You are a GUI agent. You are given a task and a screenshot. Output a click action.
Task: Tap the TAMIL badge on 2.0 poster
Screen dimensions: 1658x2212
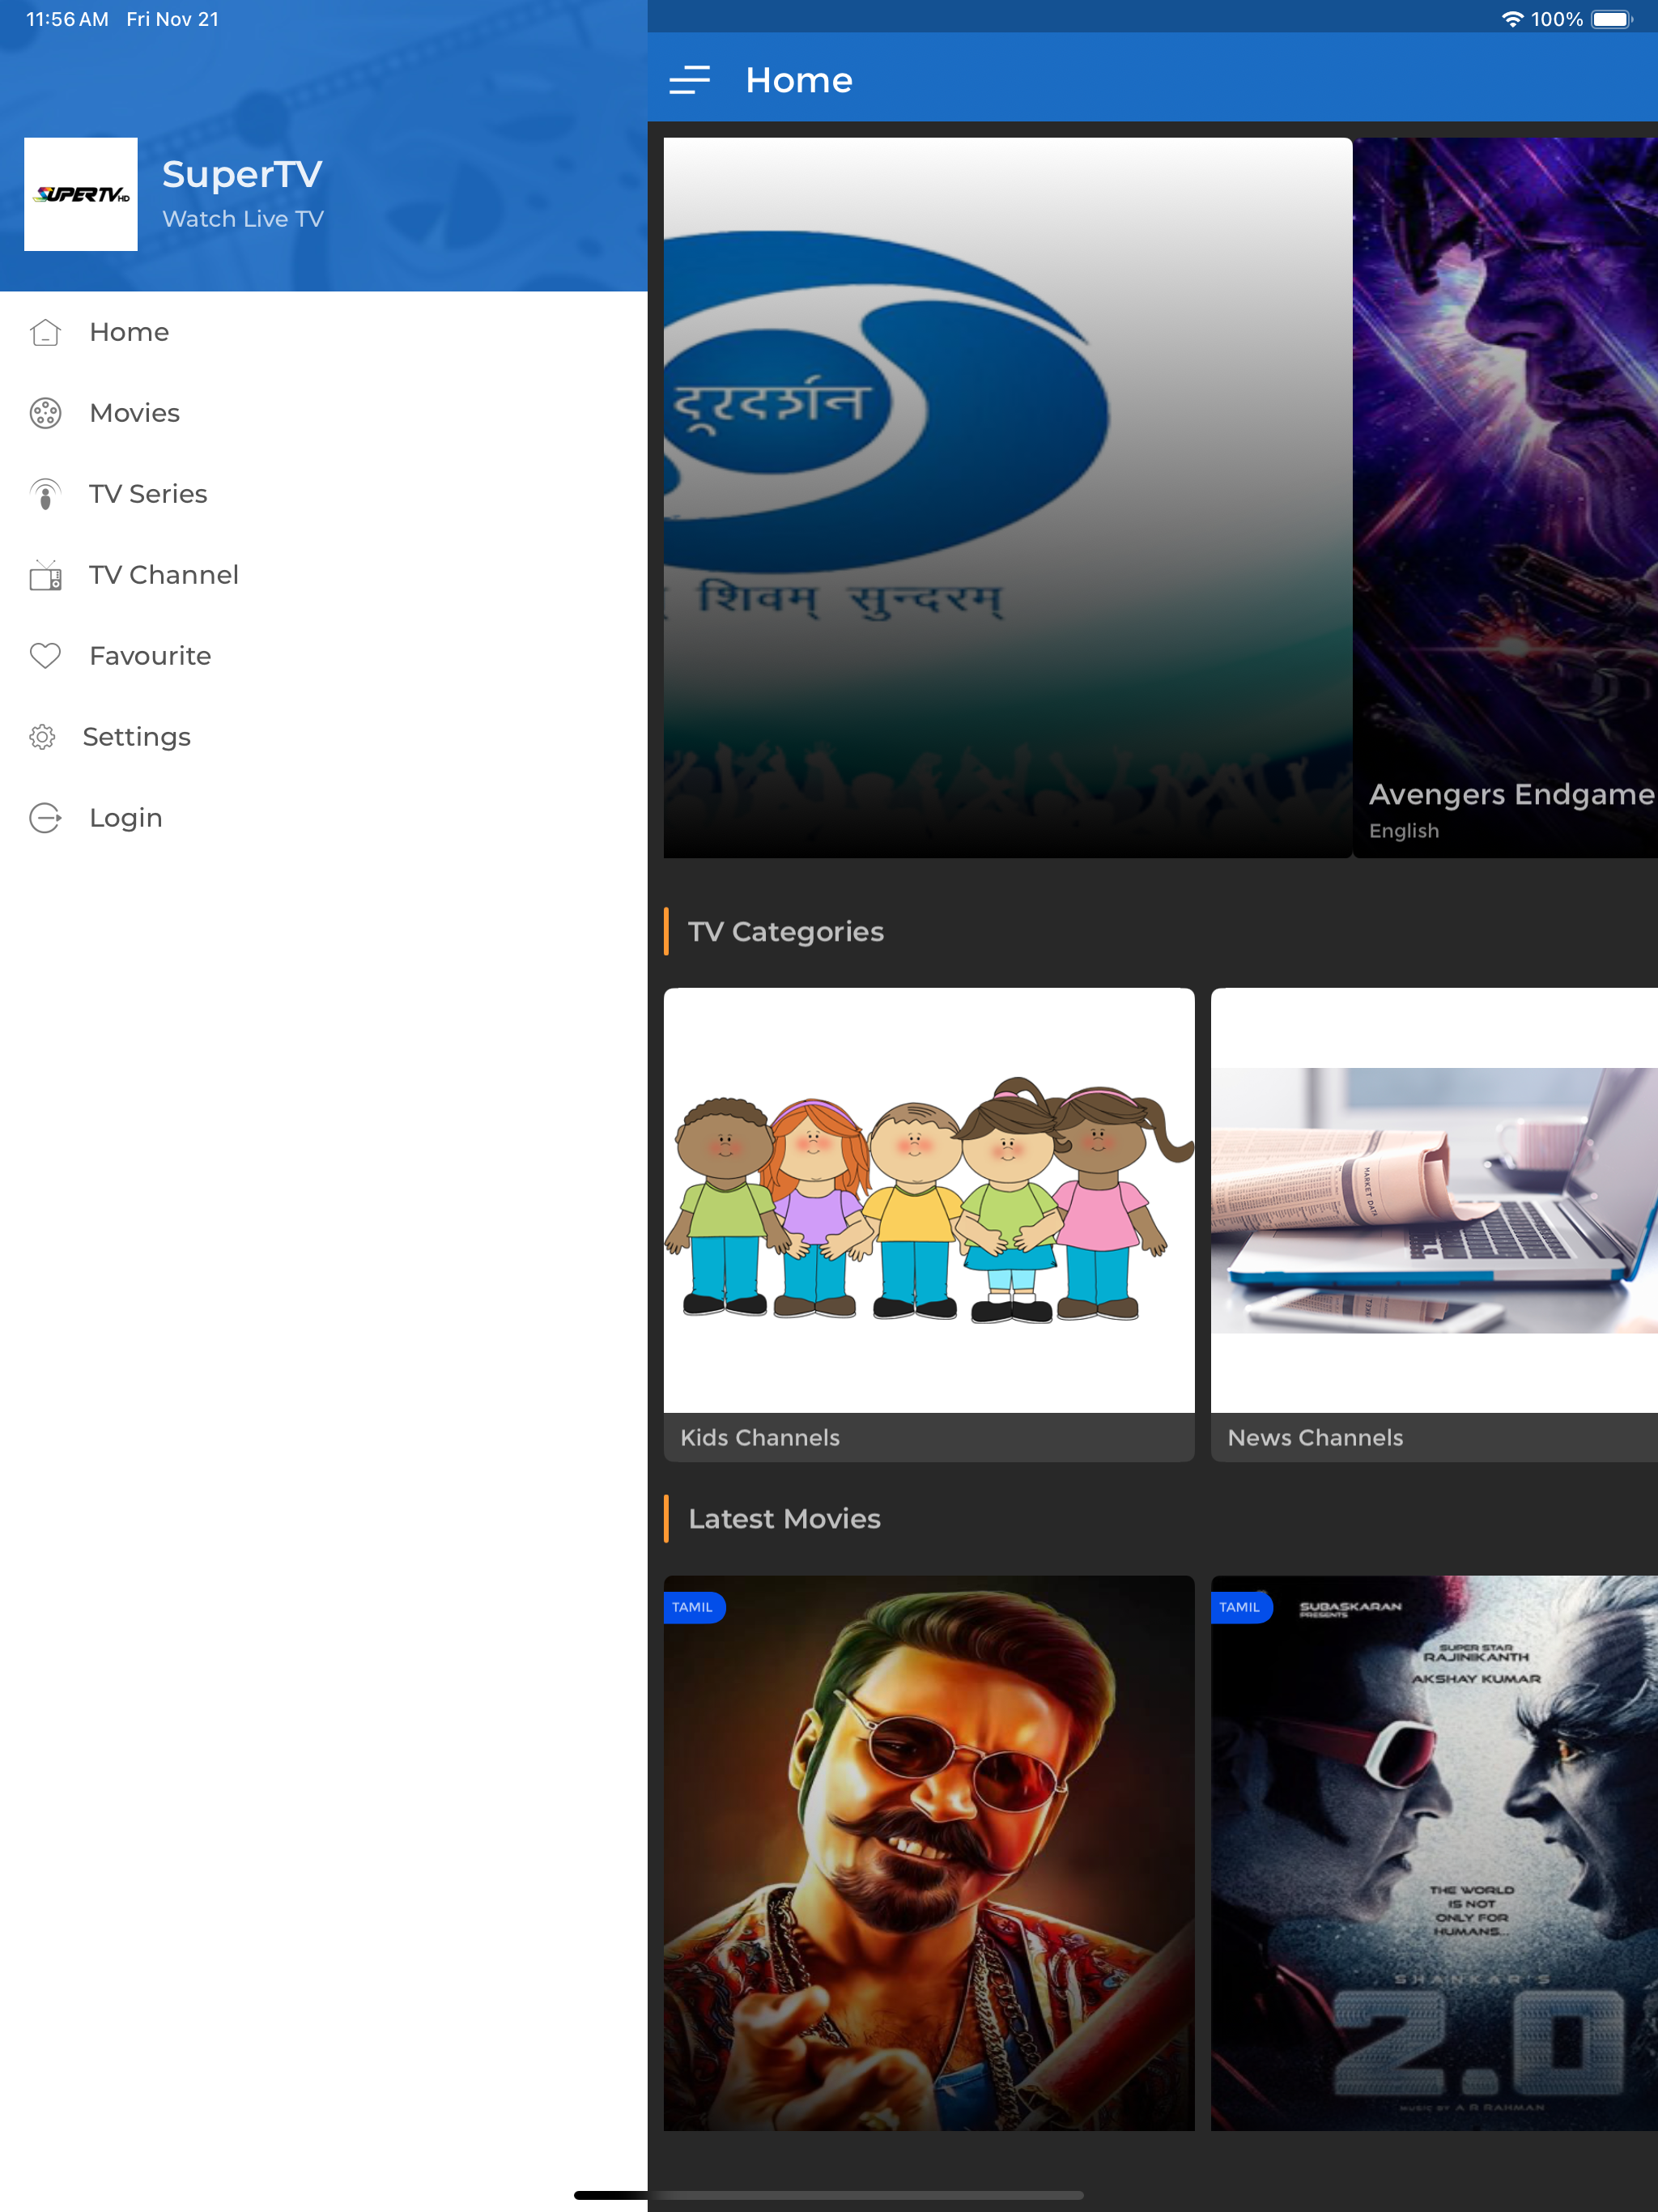pos(1240,1607)
